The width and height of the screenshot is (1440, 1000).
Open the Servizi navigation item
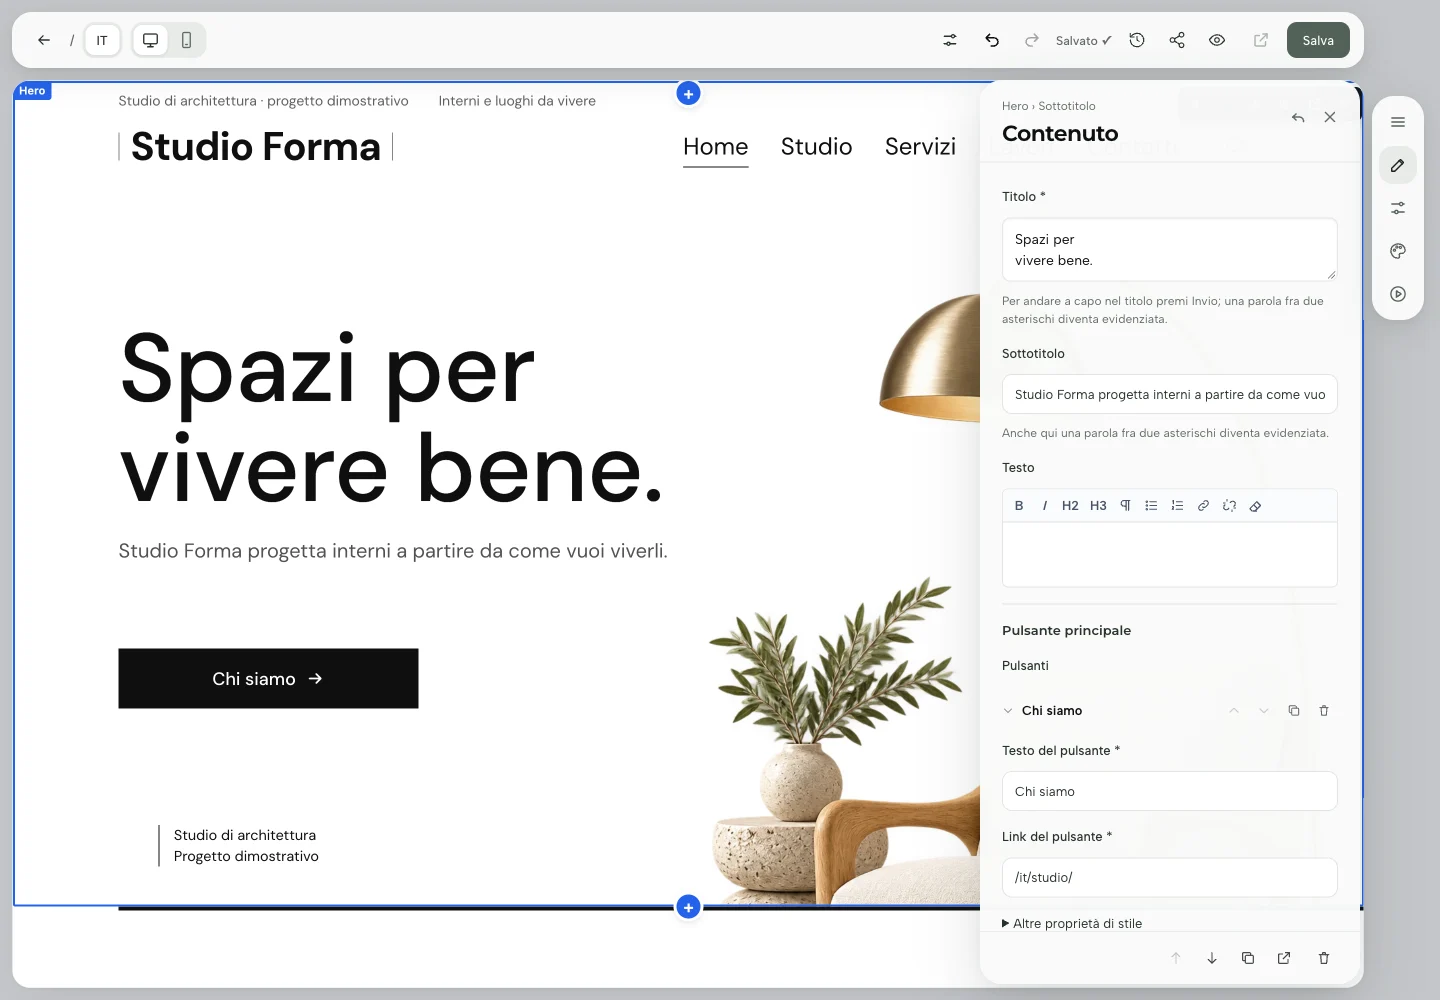tap(921, 147)
